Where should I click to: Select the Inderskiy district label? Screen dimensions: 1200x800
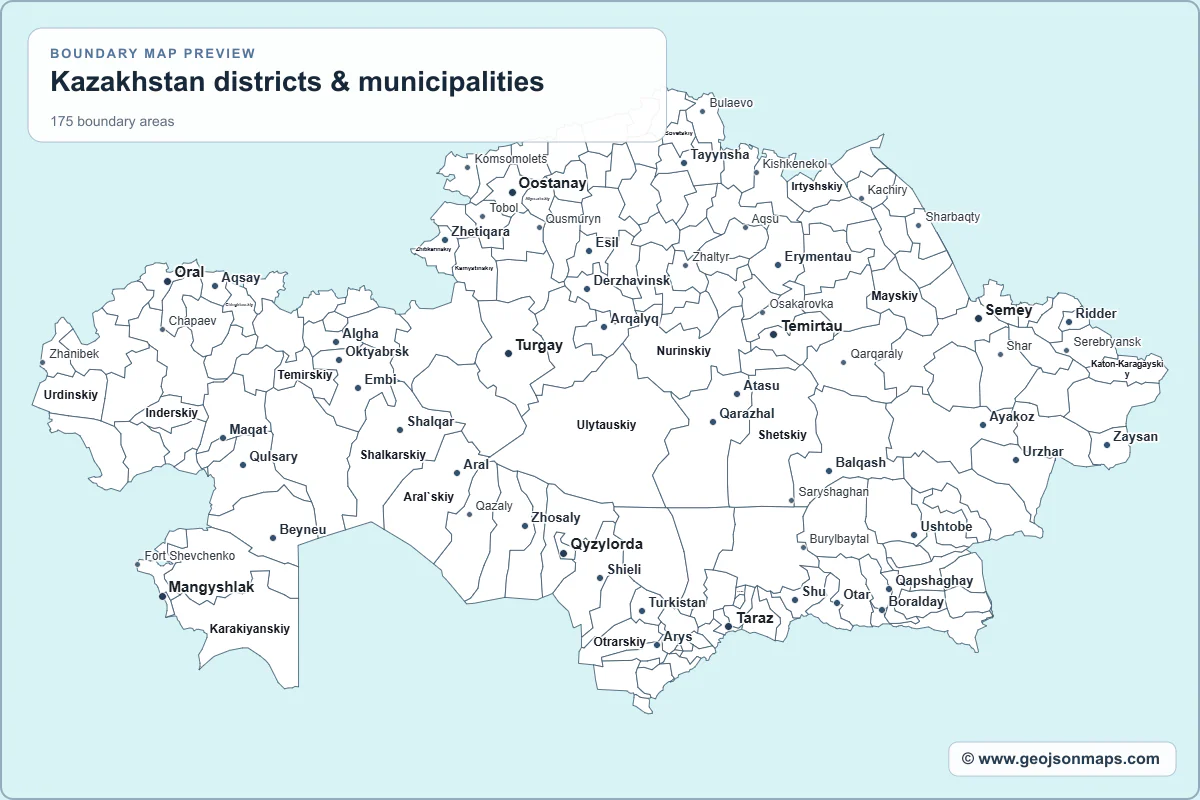coord(171,413)
